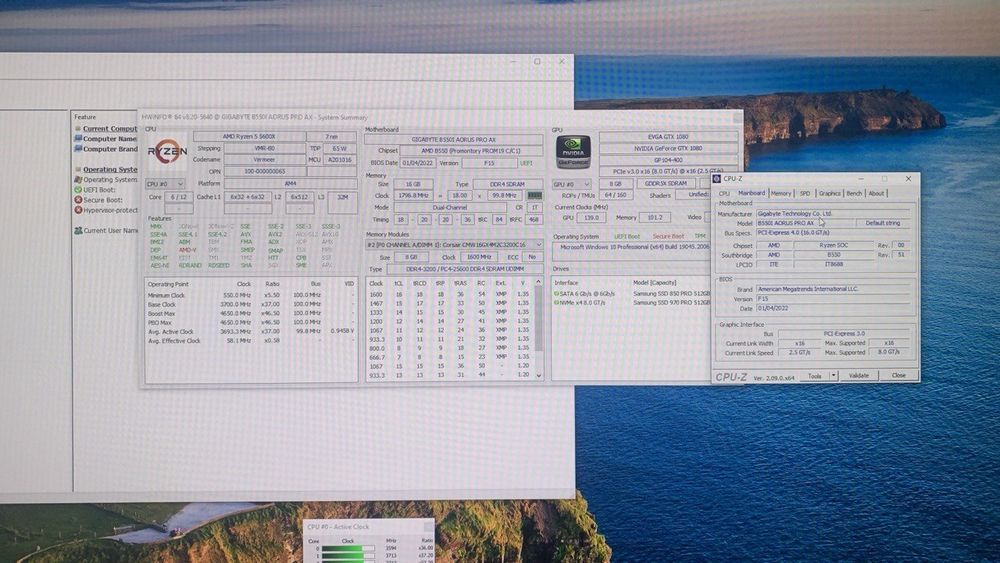The width and height of the screenshot is (1000, 563).
Task: Open the GPU #0 selector dropdown
Action: tap(571, 184)
